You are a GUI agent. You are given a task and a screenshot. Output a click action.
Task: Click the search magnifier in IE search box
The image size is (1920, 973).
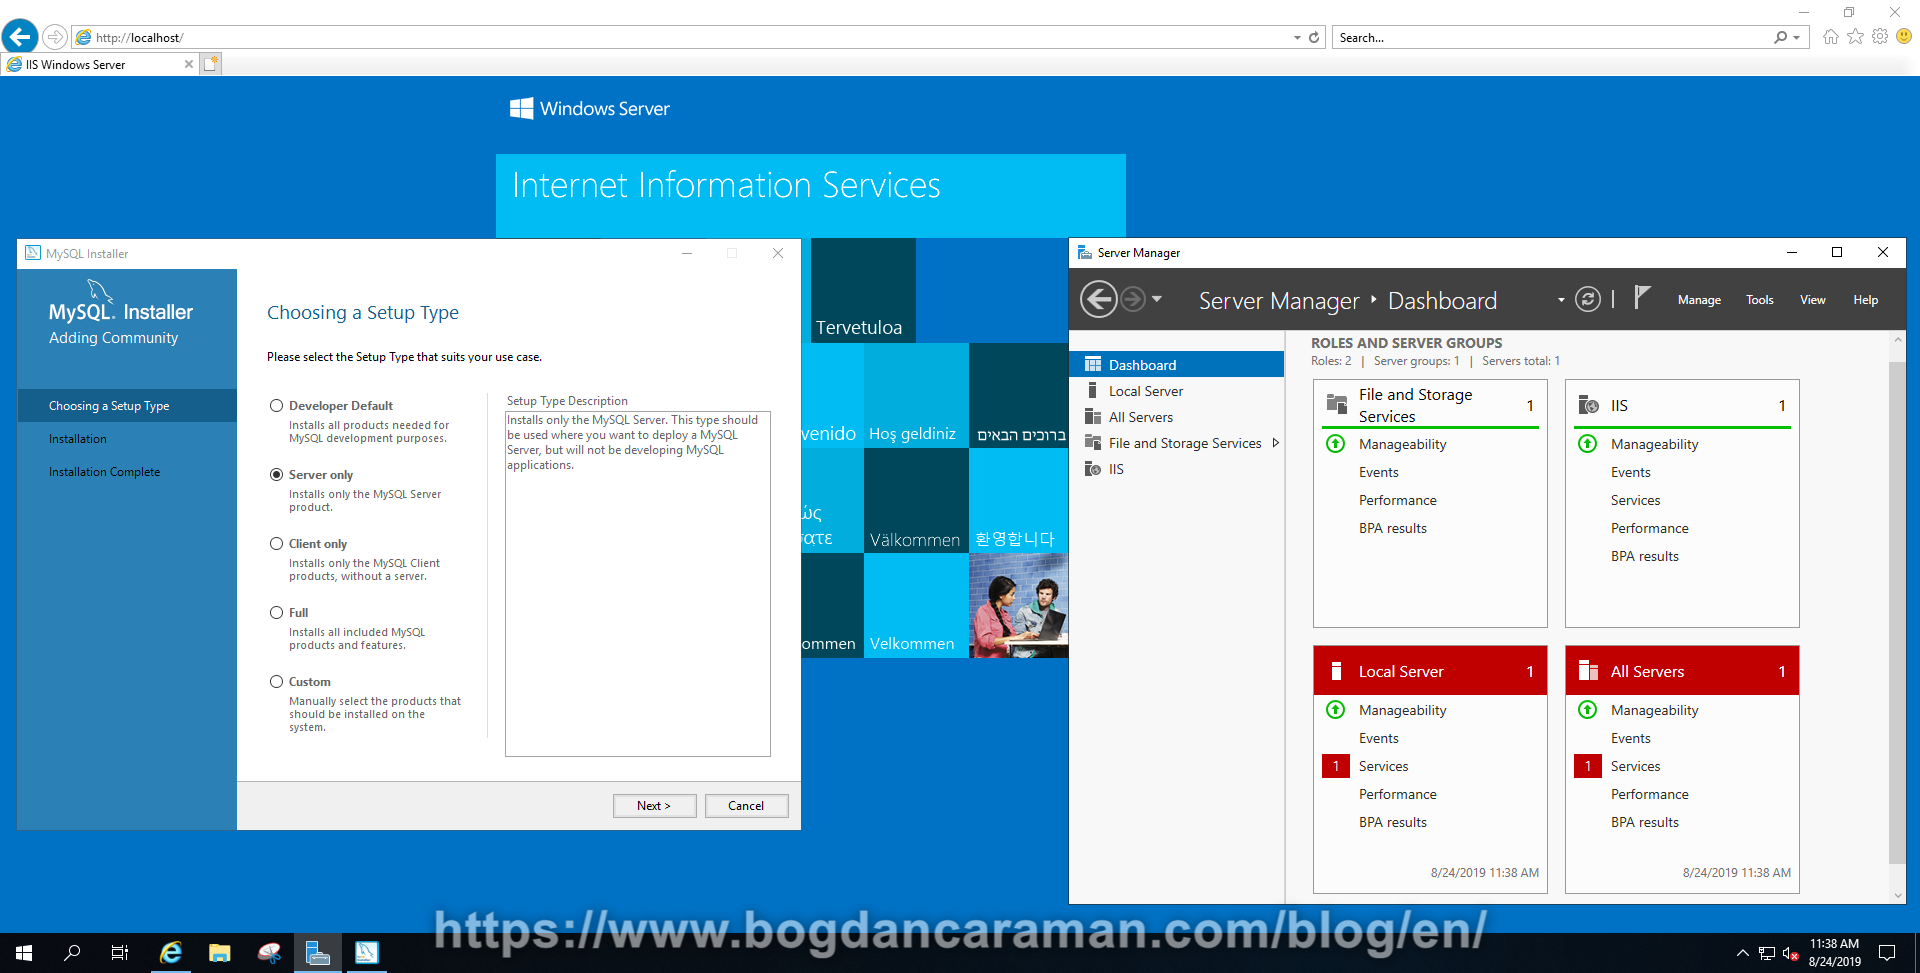coord(1780,37)
